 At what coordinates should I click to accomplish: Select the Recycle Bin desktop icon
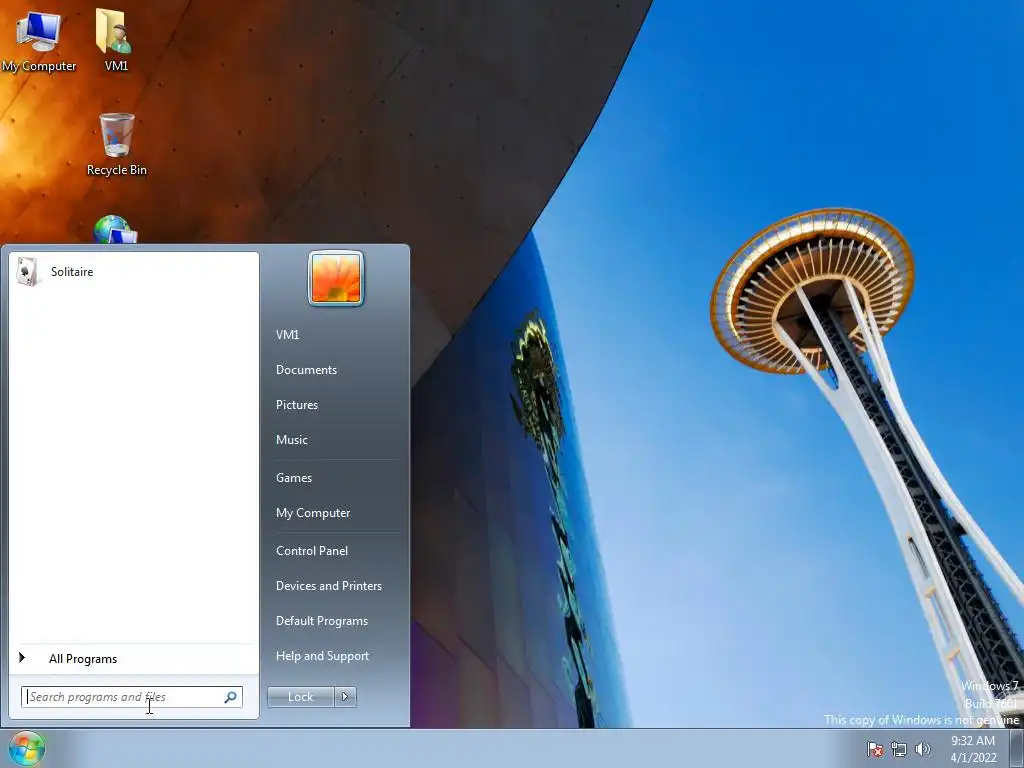click(x=116, y=144)
